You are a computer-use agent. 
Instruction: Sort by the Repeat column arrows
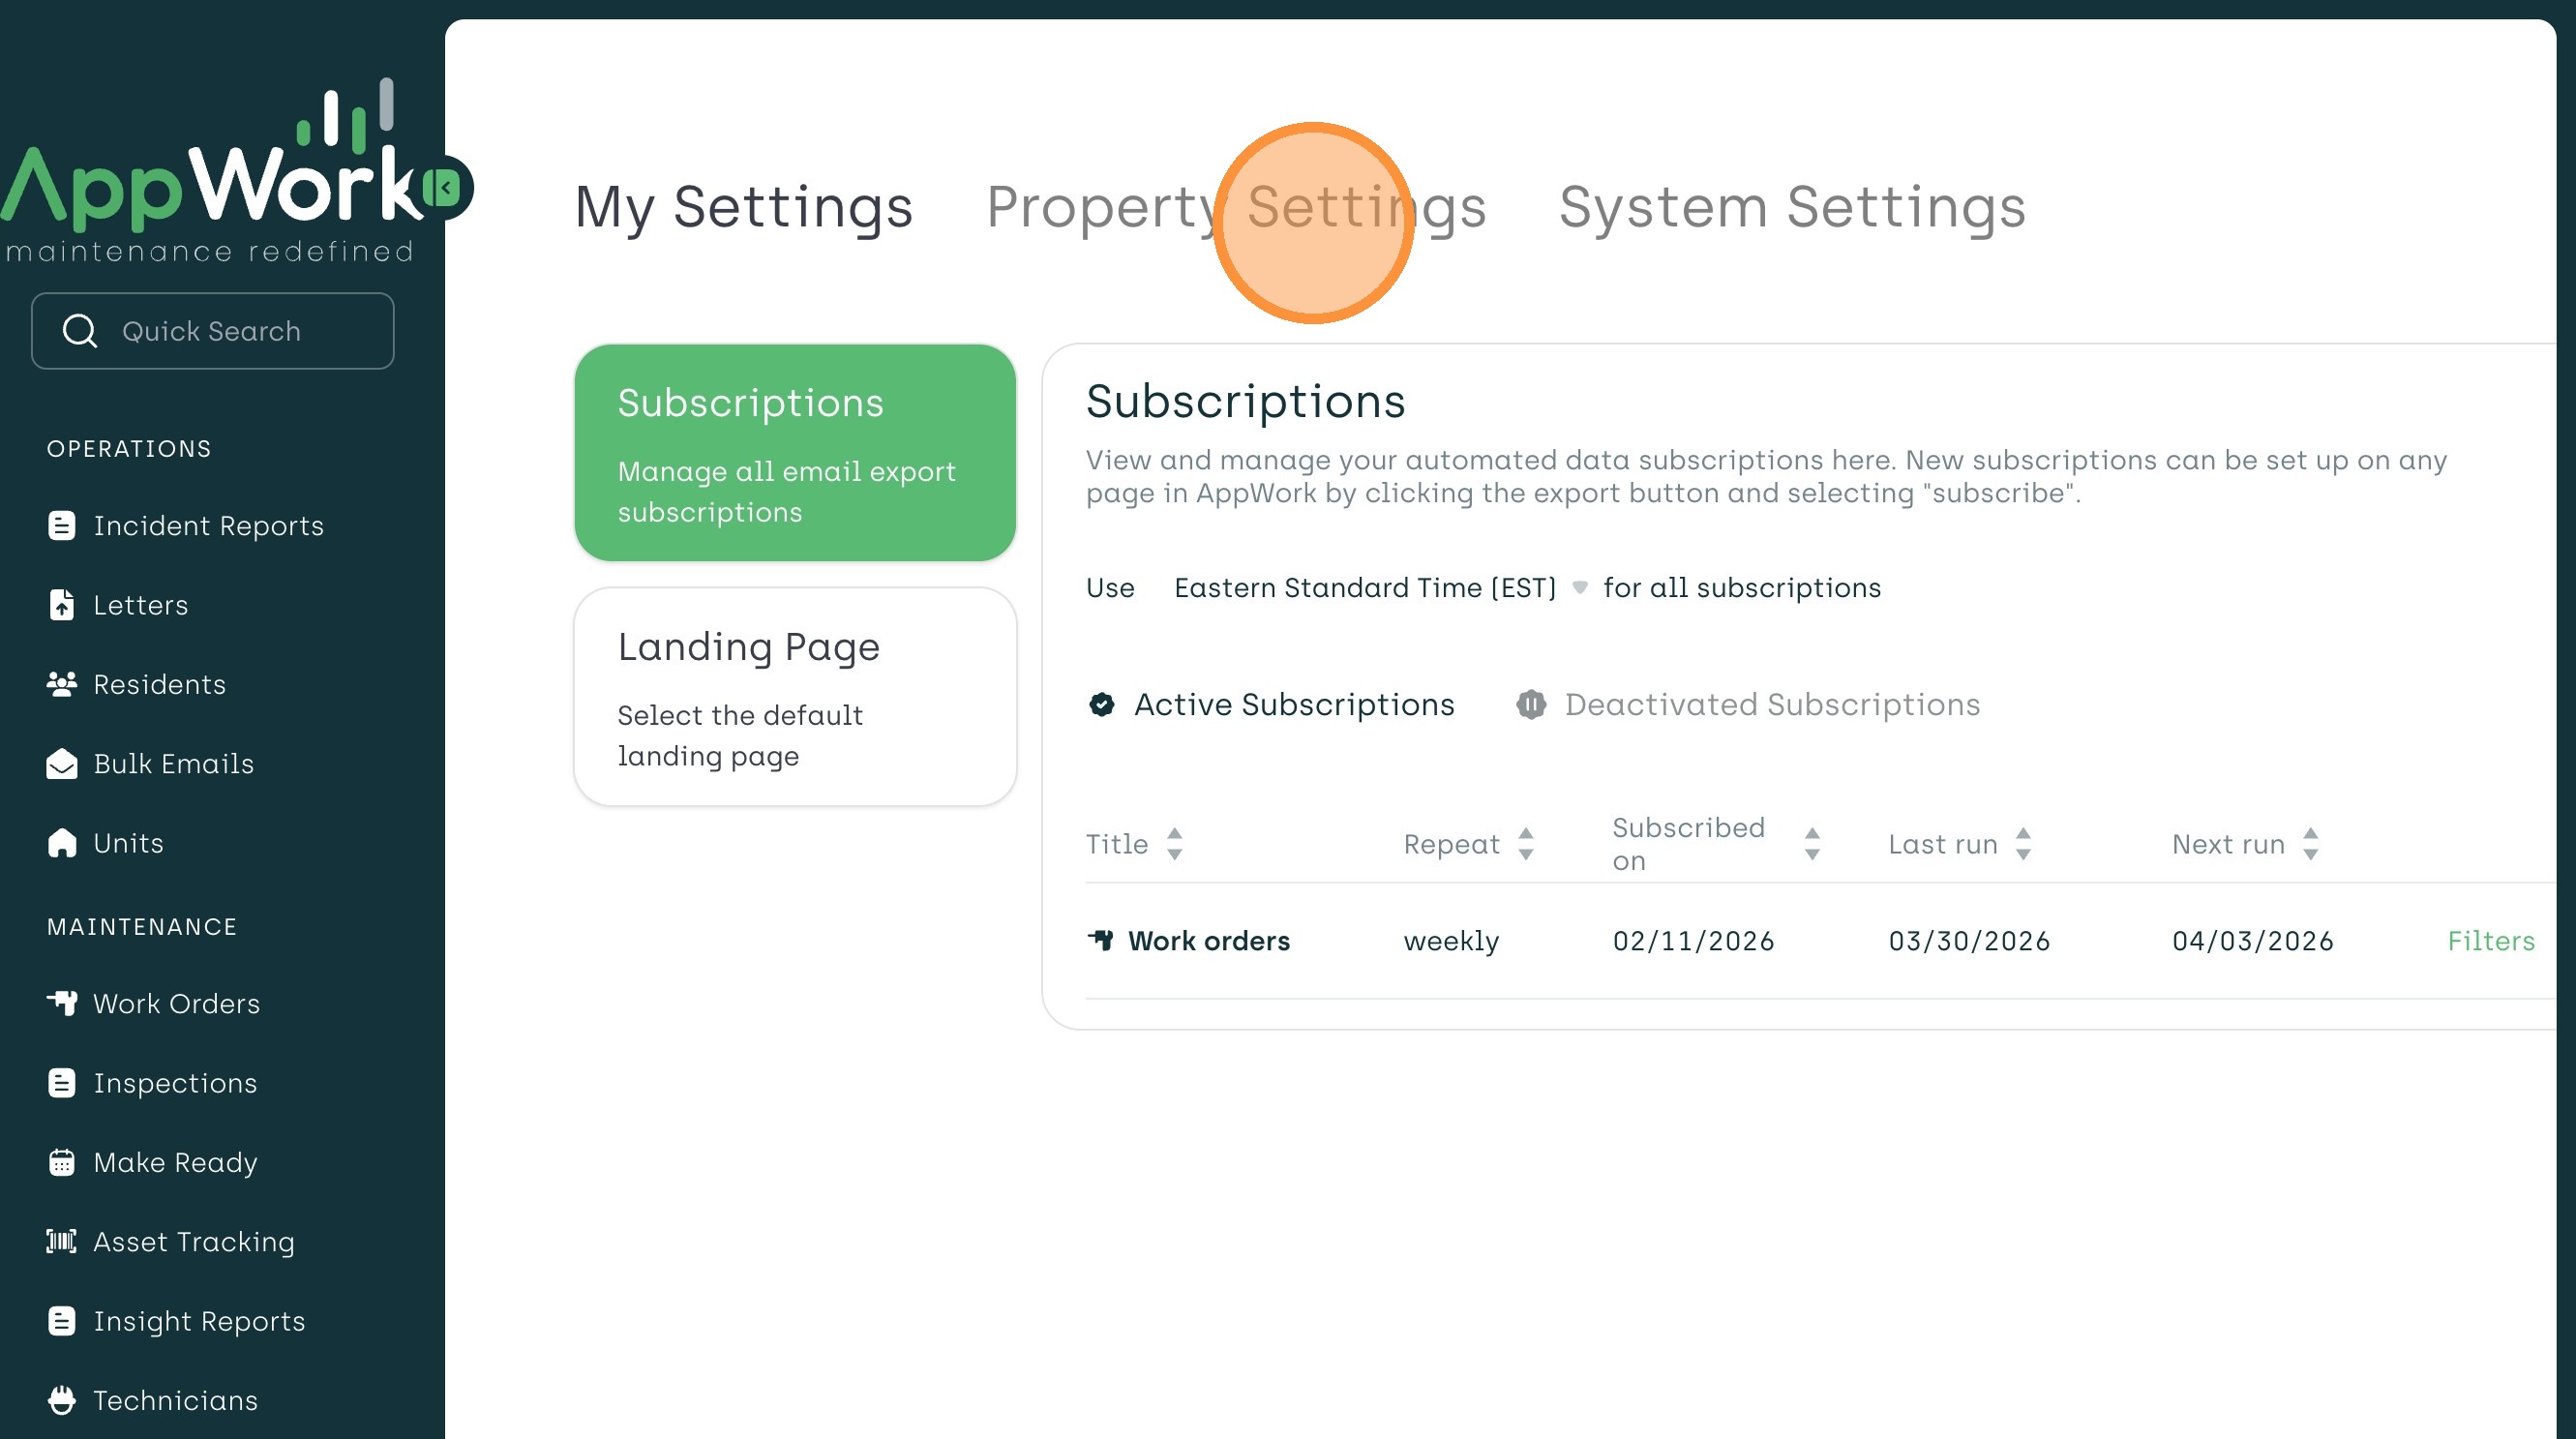1525,844
